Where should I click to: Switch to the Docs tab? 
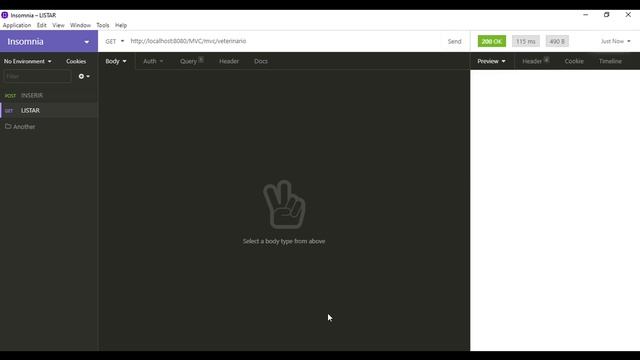point(261,61)
